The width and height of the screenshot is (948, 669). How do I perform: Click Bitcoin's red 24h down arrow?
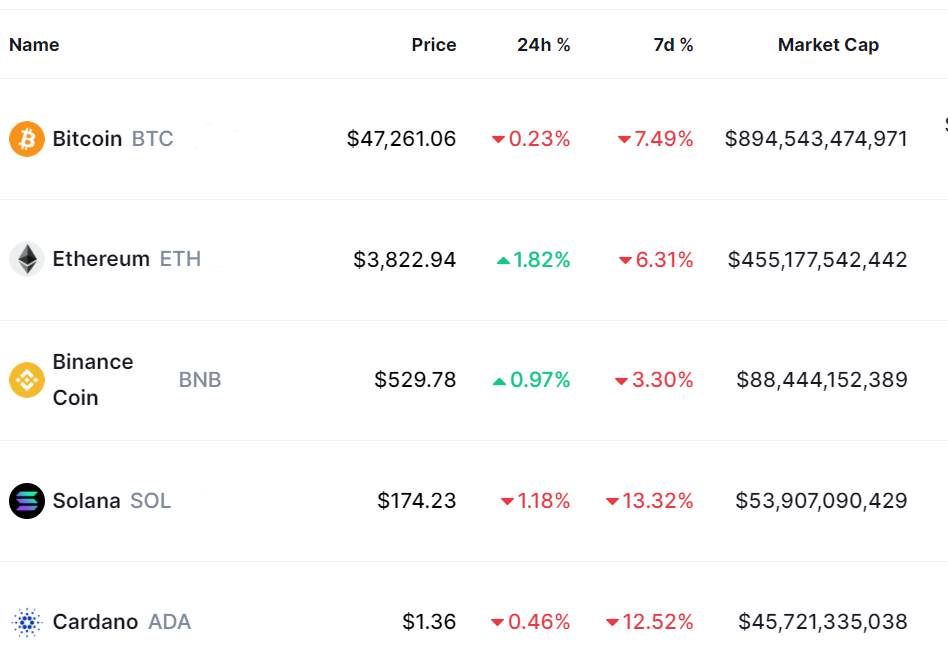[x=498, y=140]
